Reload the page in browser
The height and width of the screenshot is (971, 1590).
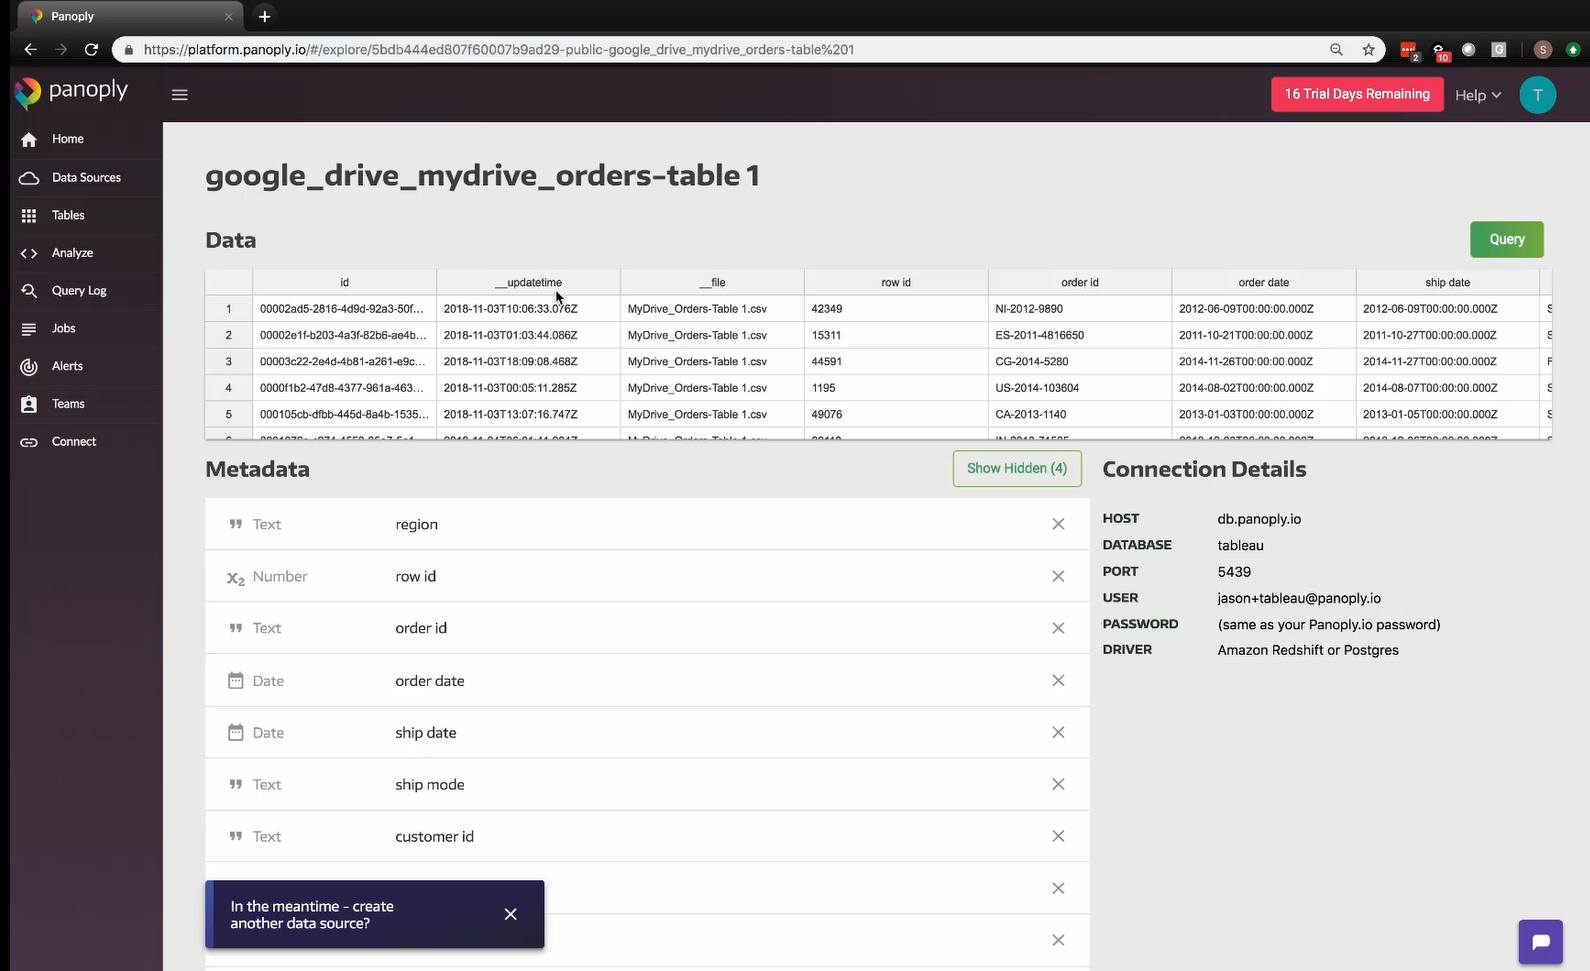91,50
